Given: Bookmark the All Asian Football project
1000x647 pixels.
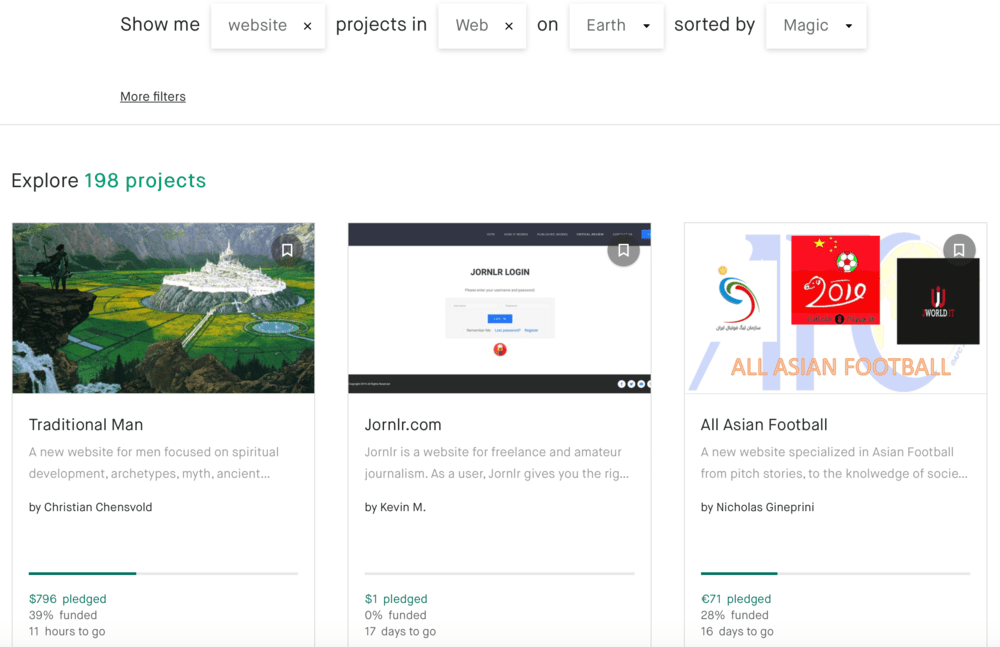Looking at the screenshot, I should 959,249.
